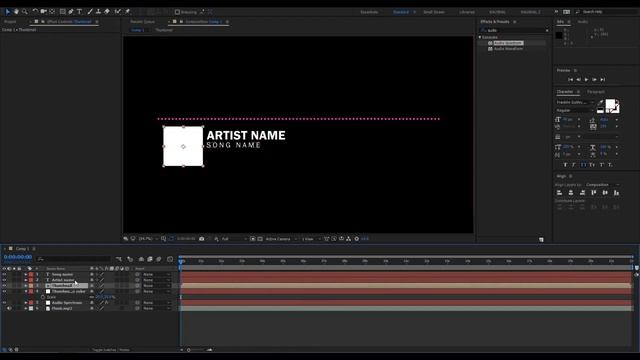
Task: Expand the Audio Spectrum layer properties
Action: coord(26,303)
